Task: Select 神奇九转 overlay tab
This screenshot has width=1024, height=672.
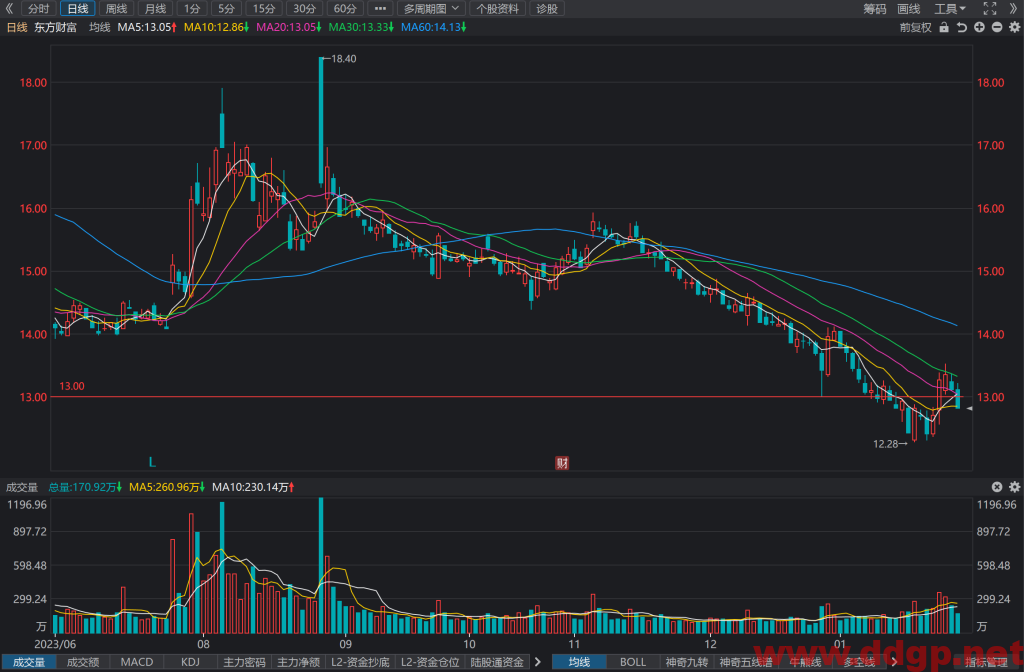Action: tap(686, 662)
